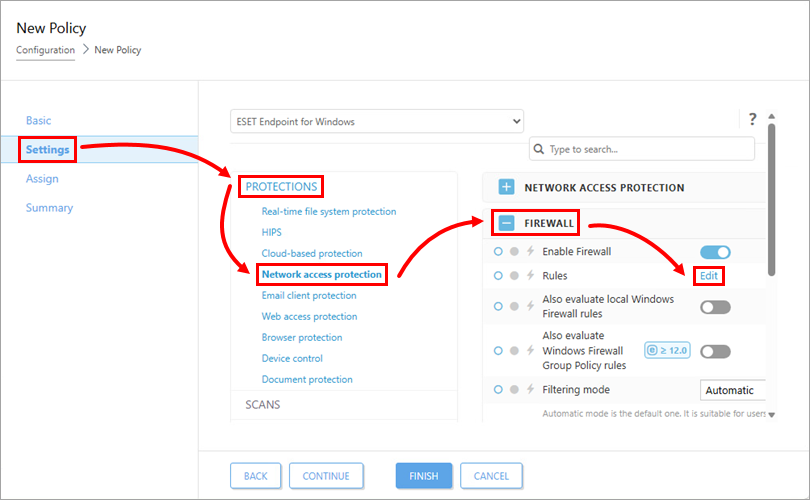The height and width of the screenshot is (500, 810).
Task: Open the Basic section
Action: pyautogui.click(x=38, y=120)
